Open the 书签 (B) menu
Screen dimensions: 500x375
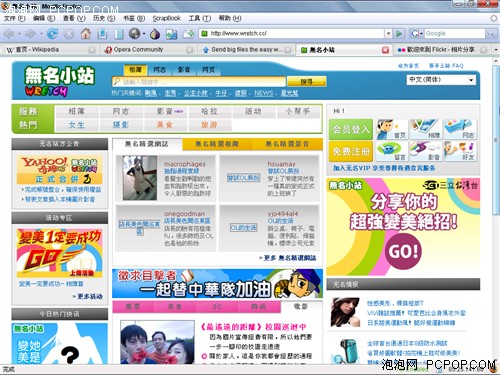point(134,18)
